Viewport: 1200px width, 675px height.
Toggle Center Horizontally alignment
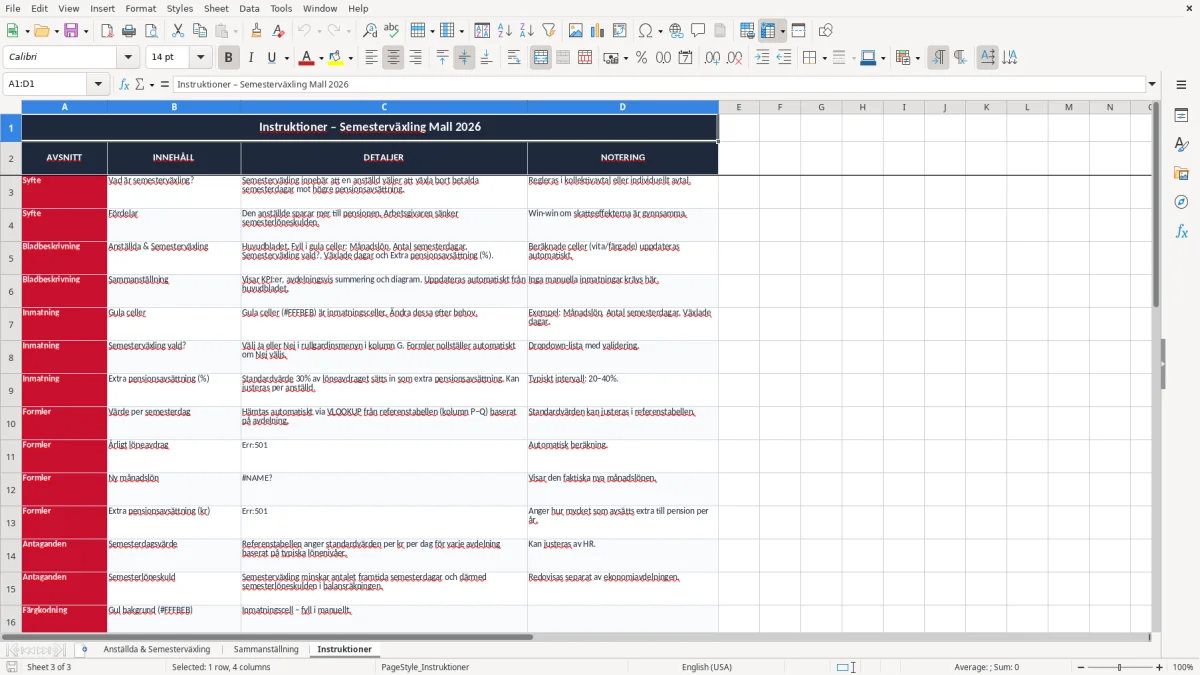point(393,58)
